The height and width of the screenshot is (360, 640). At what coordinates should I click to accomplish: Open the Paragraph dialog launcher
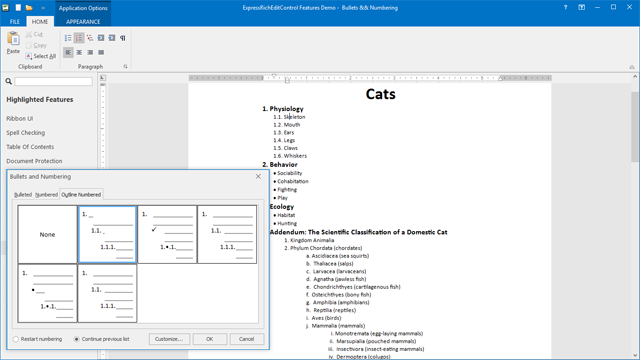[x=125, y=66]
